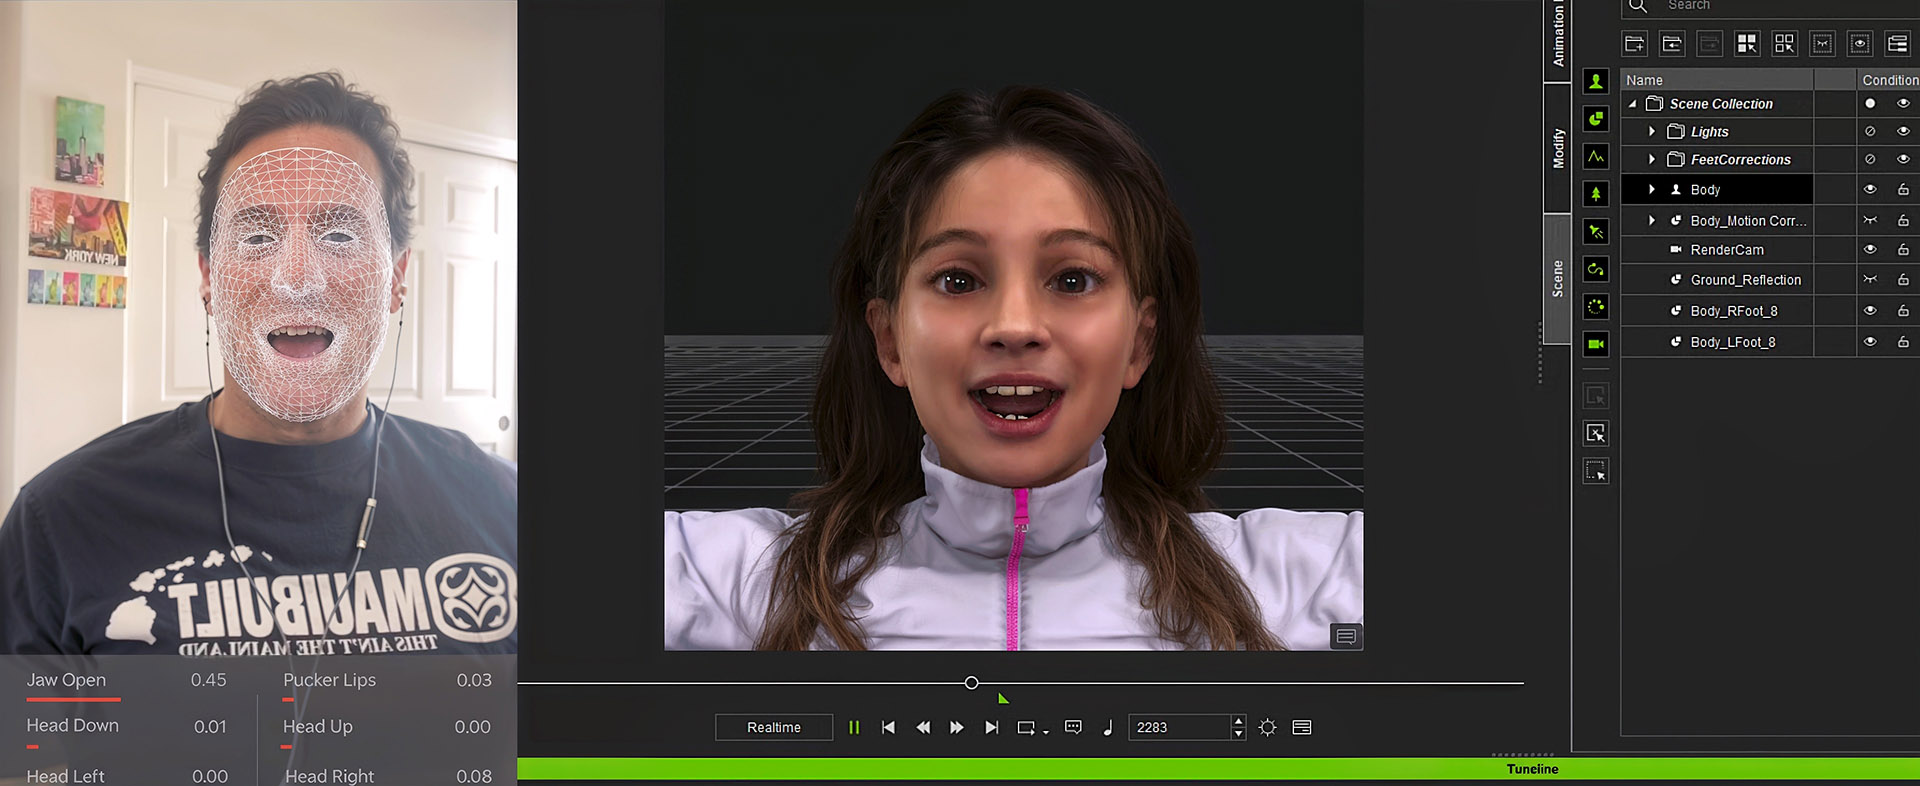Click the camera filter icon in scene sidebar
This screenshot has height=786, width=1920.
(x=1596, y=345)
